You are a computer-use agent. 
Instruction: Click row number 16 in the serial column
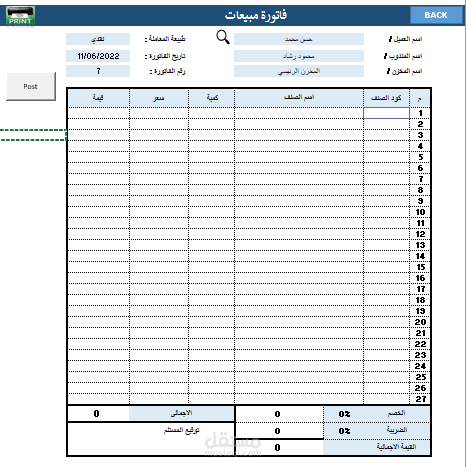420,278
